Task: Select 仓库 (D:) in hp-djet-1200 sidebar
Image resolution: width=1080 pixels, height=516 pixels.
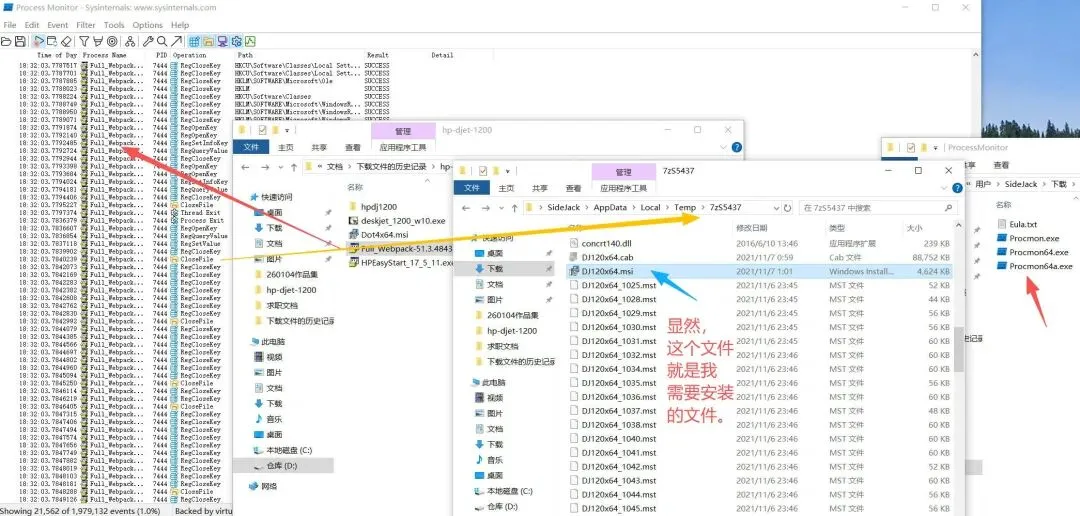Action: coord(282,466)
